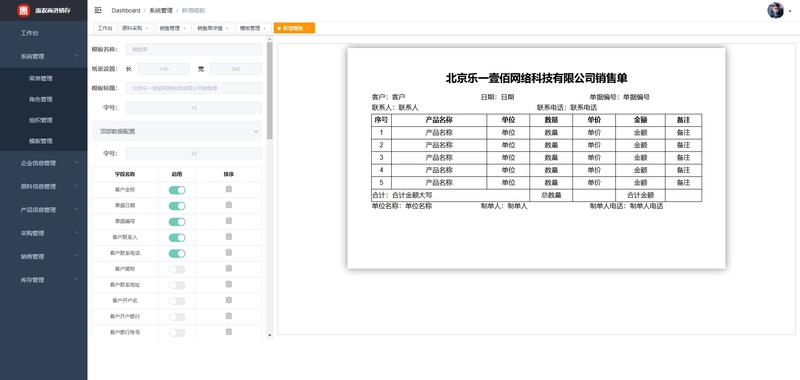Click sort icon in 客户联系地址 row
800x380 pixels.
[x=229, y=284]
